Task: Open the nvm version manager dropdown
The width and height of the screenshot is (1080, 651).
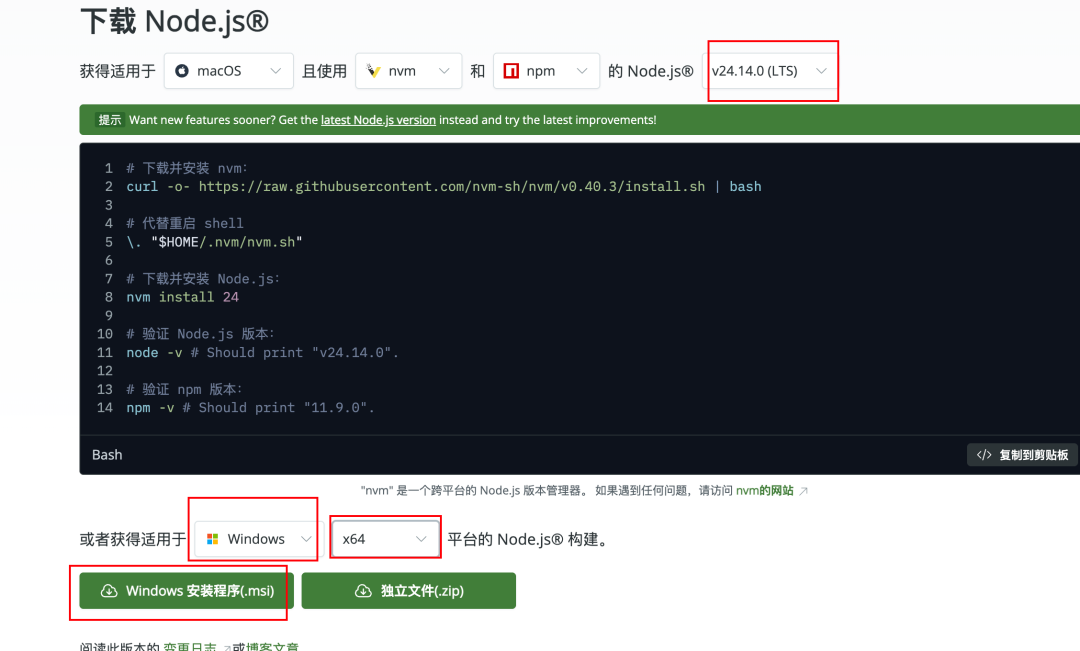Action: 408,71
